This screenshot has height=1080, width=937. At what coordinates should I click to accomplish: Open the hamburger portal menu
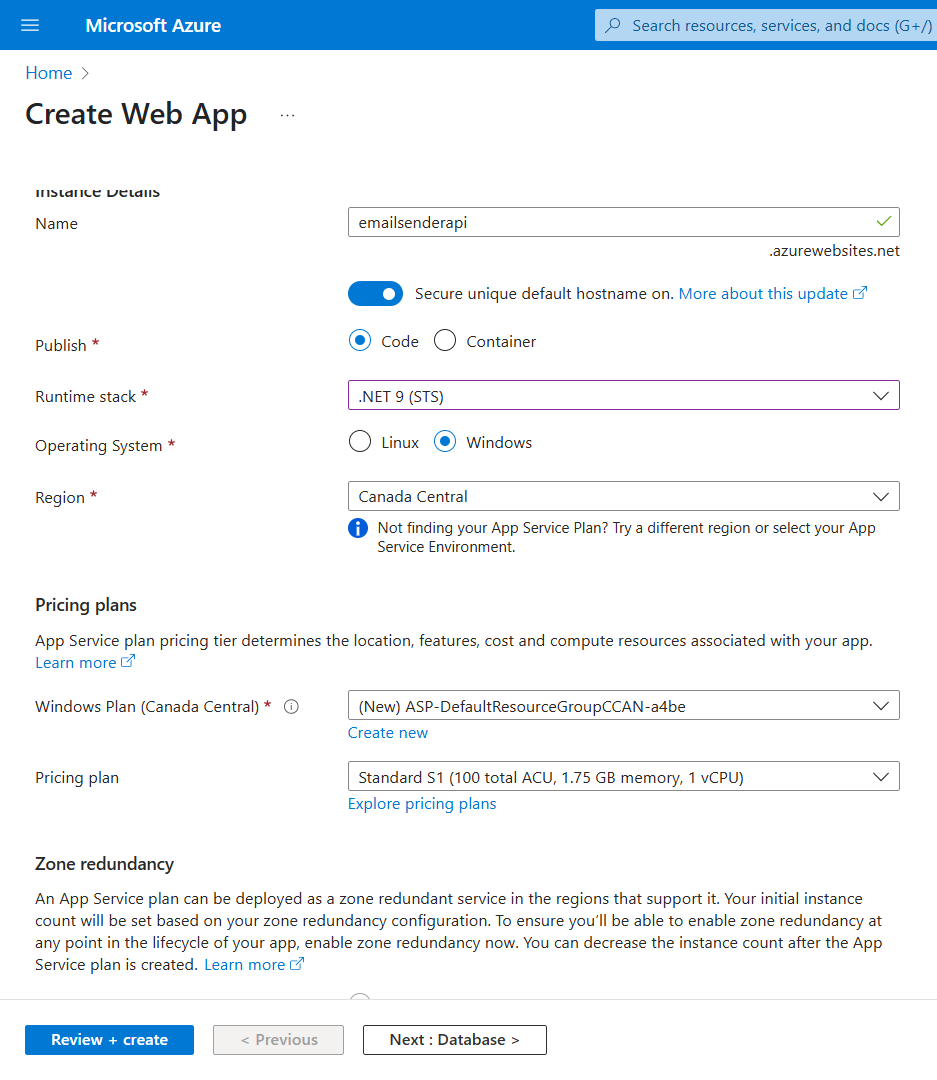pos(30,25)
